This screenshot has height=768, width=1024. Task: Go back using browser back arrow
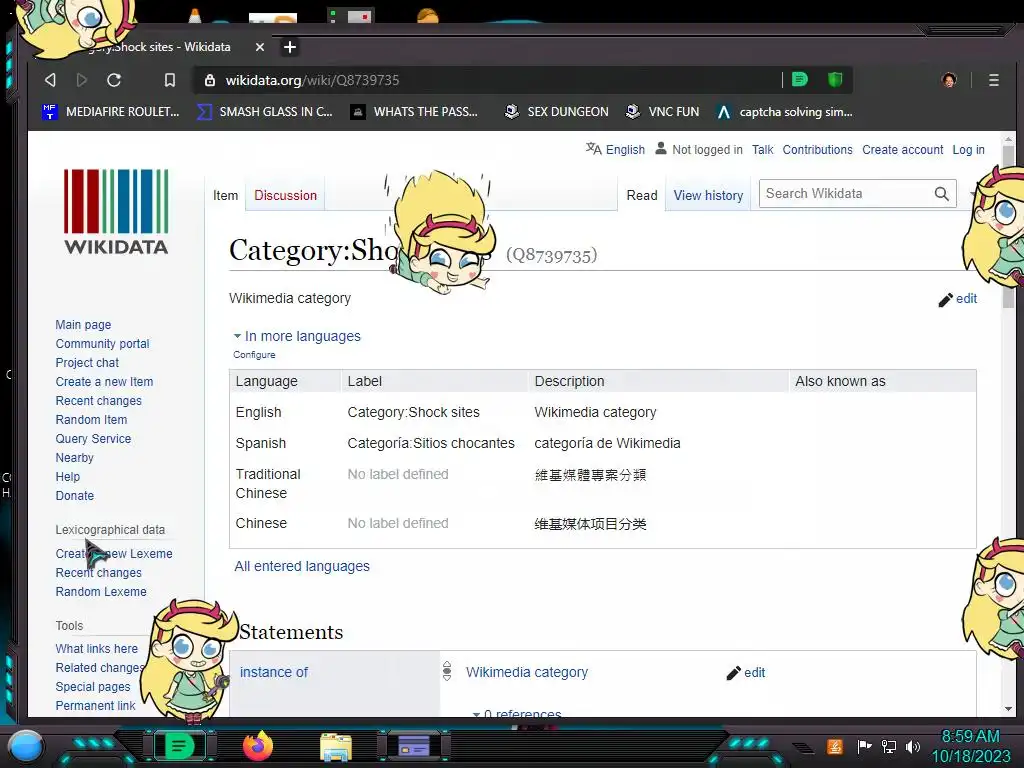[x=50, y=80]
